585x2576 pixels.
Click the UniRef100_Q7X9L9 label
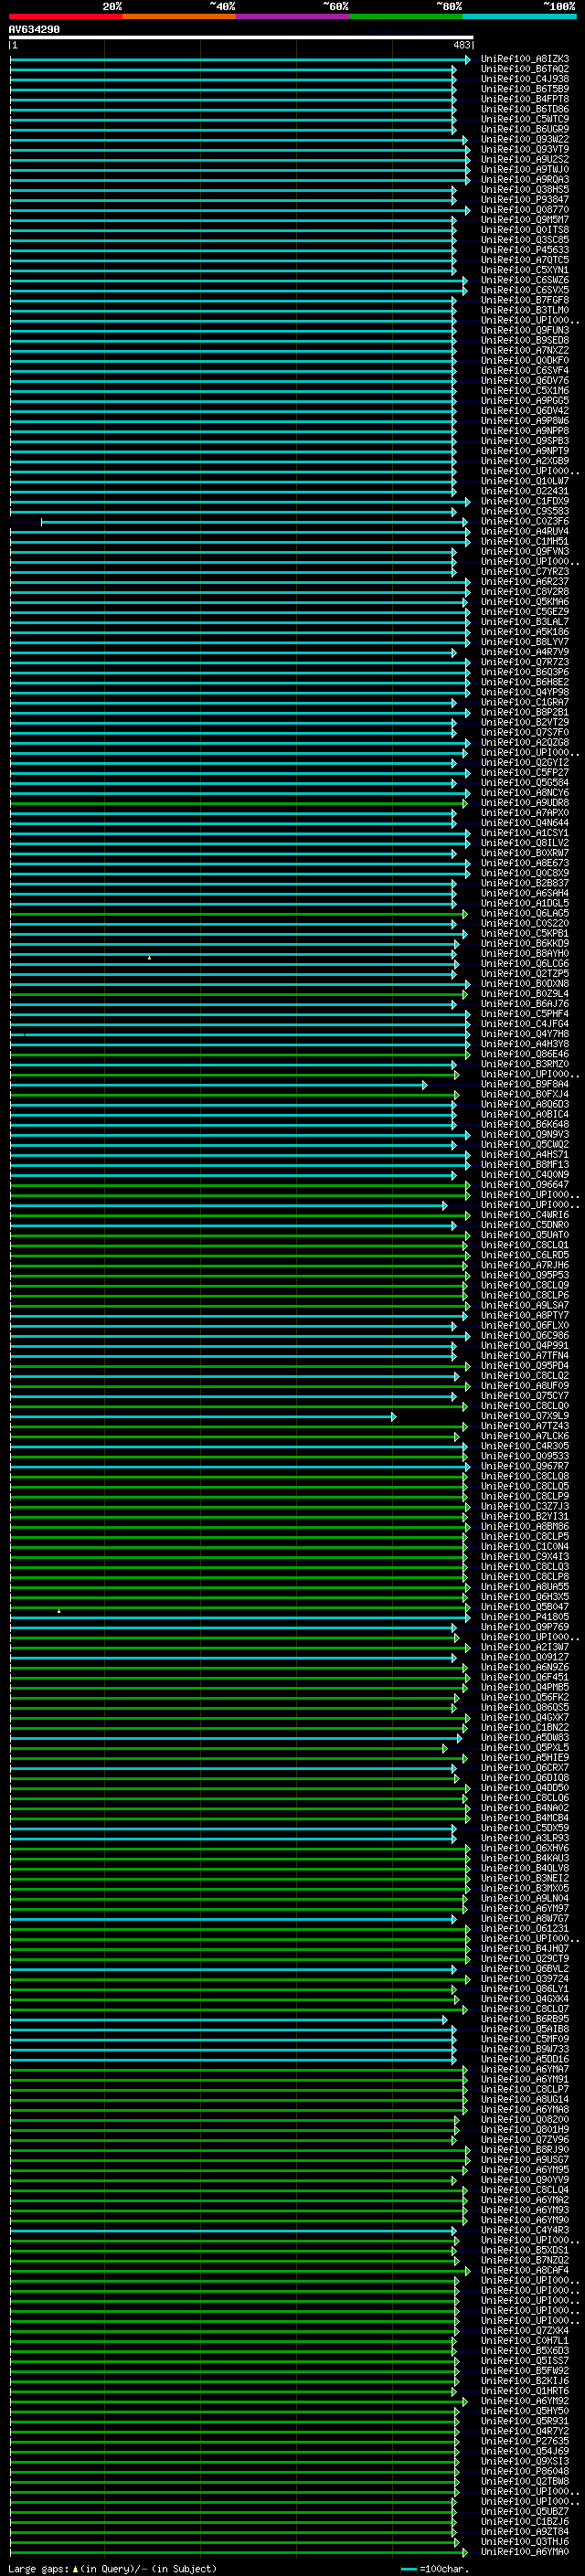[x=525, y=1416]
